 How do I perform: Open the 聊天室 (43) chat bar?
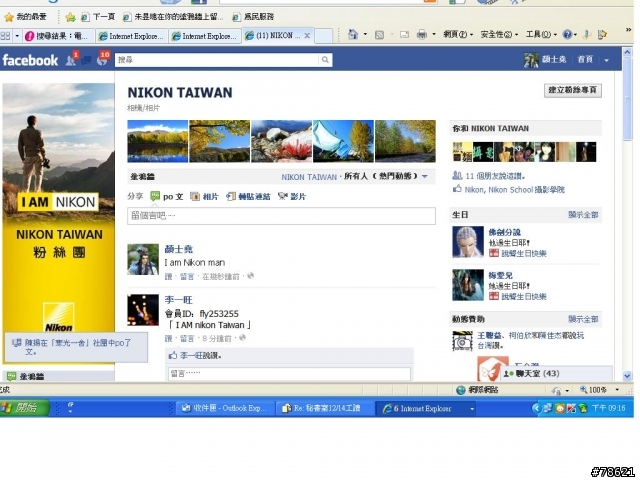click(557, 373)
